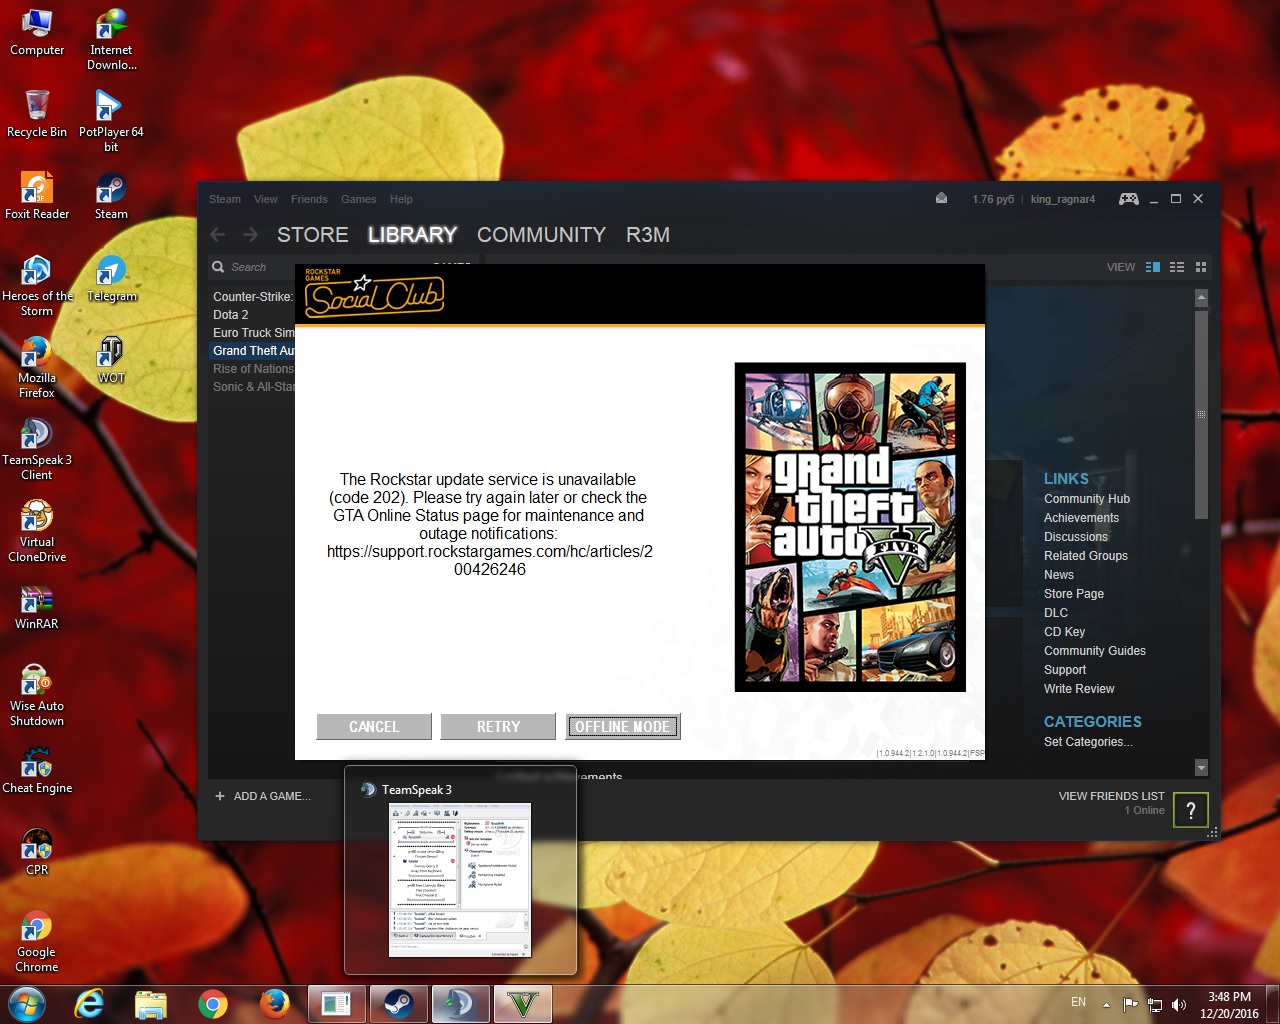Open Steam Big Picture controller icon
Viewport: 1280px width, 1024px height.
tap(1128, 199)
